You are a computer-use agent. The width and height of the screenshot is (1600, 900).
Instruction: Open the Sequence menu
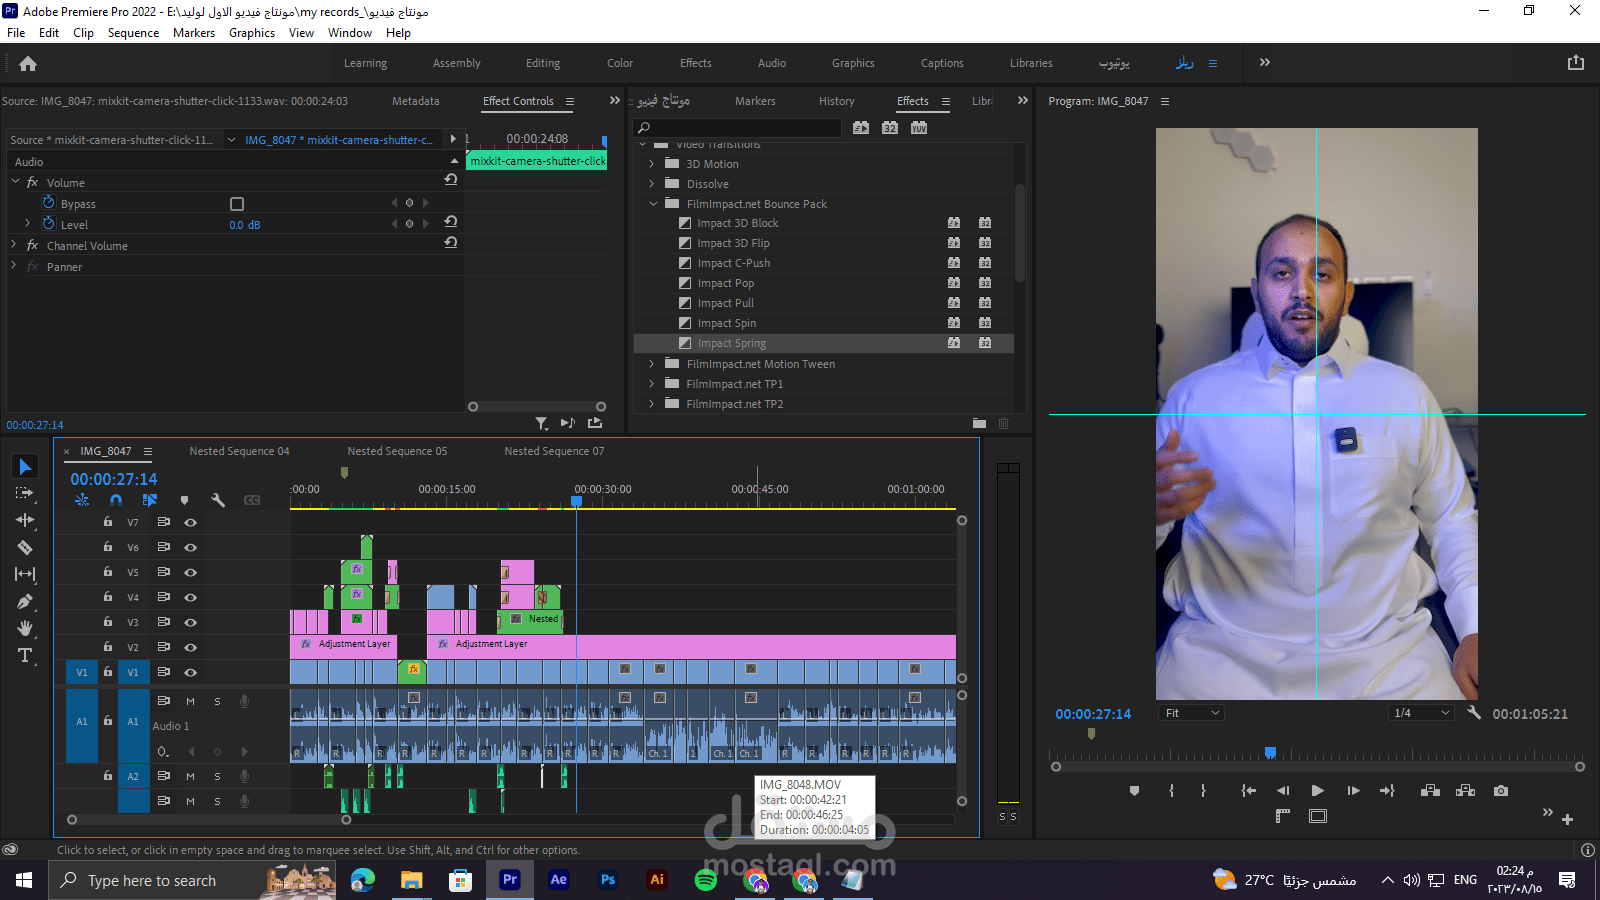click(133, 33)
